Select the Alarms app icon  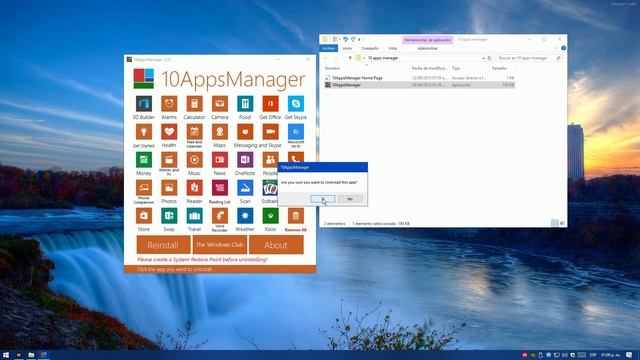pos(169,104)
